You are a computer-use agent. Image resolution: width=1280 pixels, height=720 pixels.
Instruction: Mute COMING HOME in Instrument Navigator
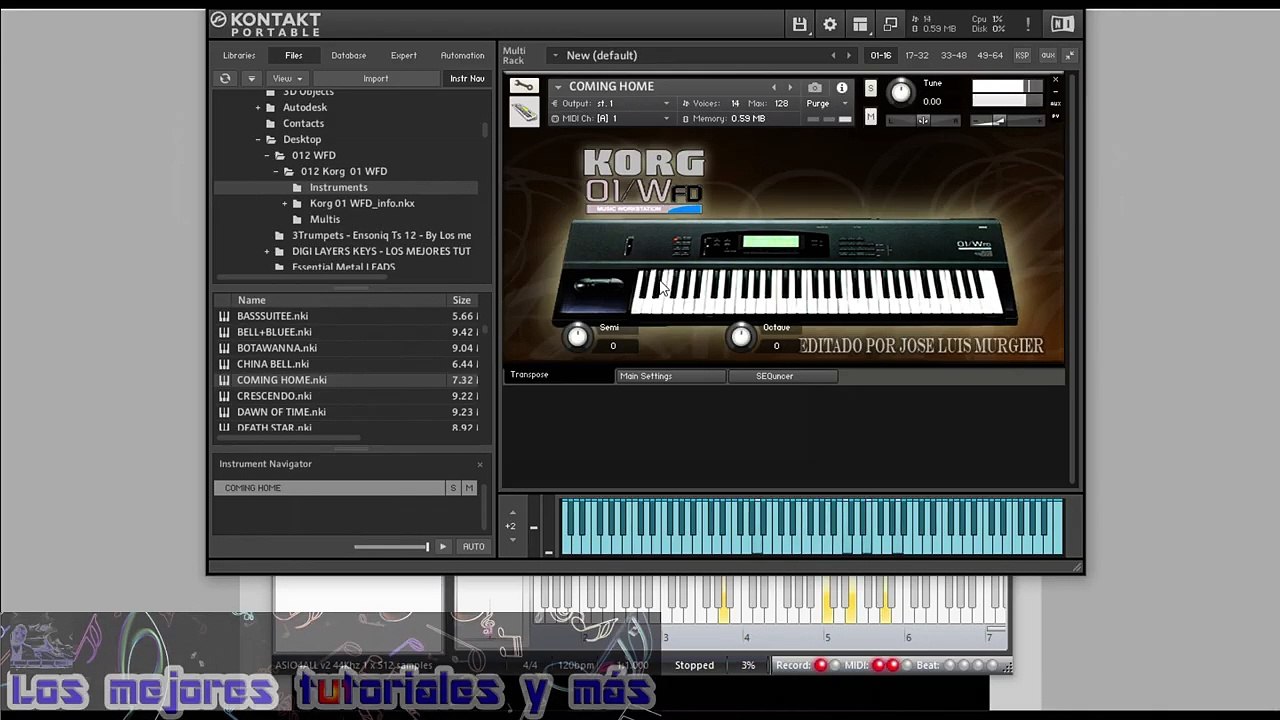(x=469, y=488)
